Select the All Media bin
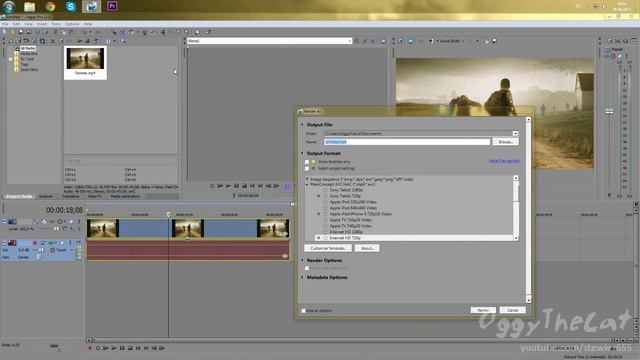 [x=28, y=49]
